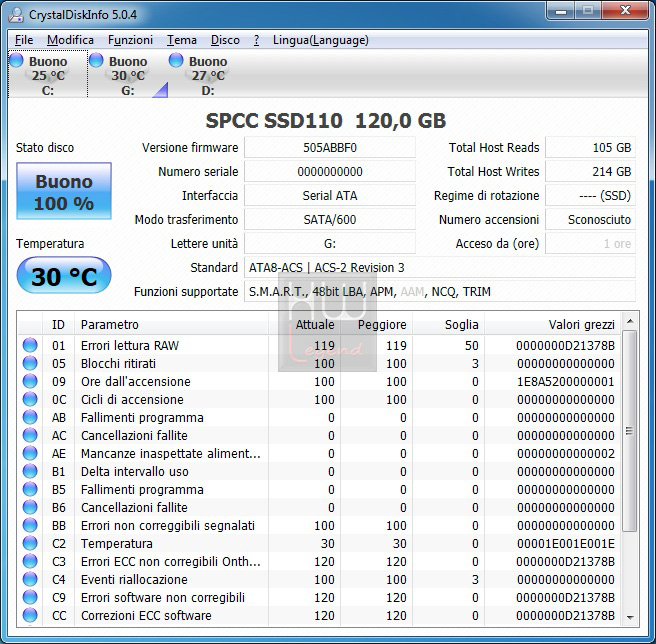Click the Total Host Writes value 214 GB
Image resolution: width=656 pixels, height=644 pixels.
[591, 172]
